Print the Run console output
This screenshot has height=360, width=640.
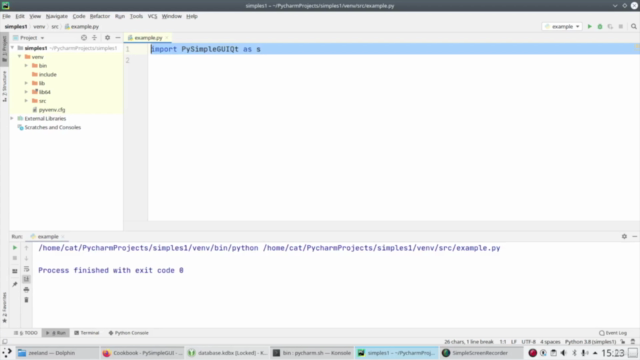click(27, 290)
